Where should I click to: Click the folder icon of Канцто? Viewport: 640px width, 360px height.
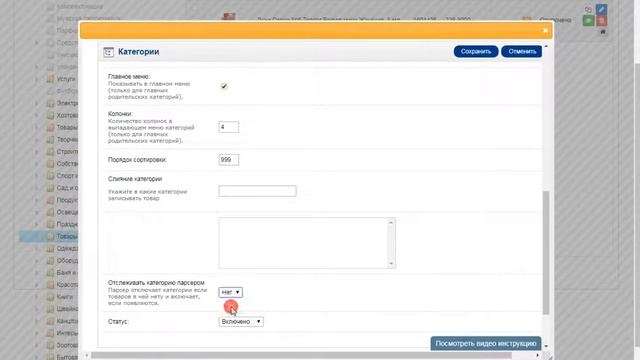click(50, 321)
